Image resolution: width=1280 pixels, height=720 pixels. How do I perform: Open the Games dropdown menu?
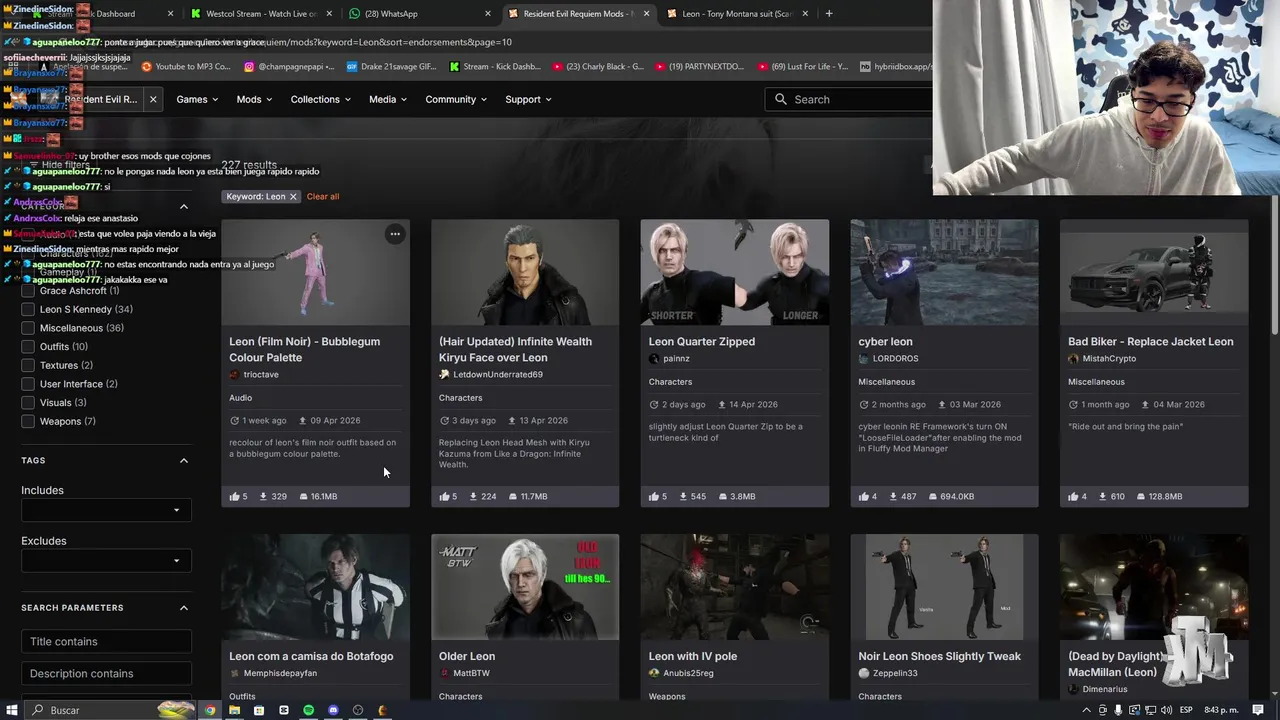coord(197,99)
